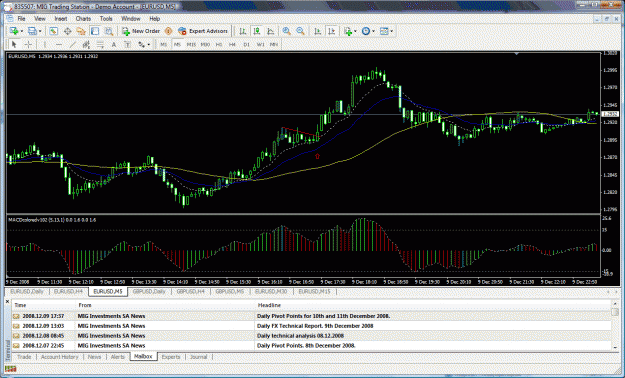
Task: Switch to the EURUSD,H4 chart tab
Action: click(68, 292)
